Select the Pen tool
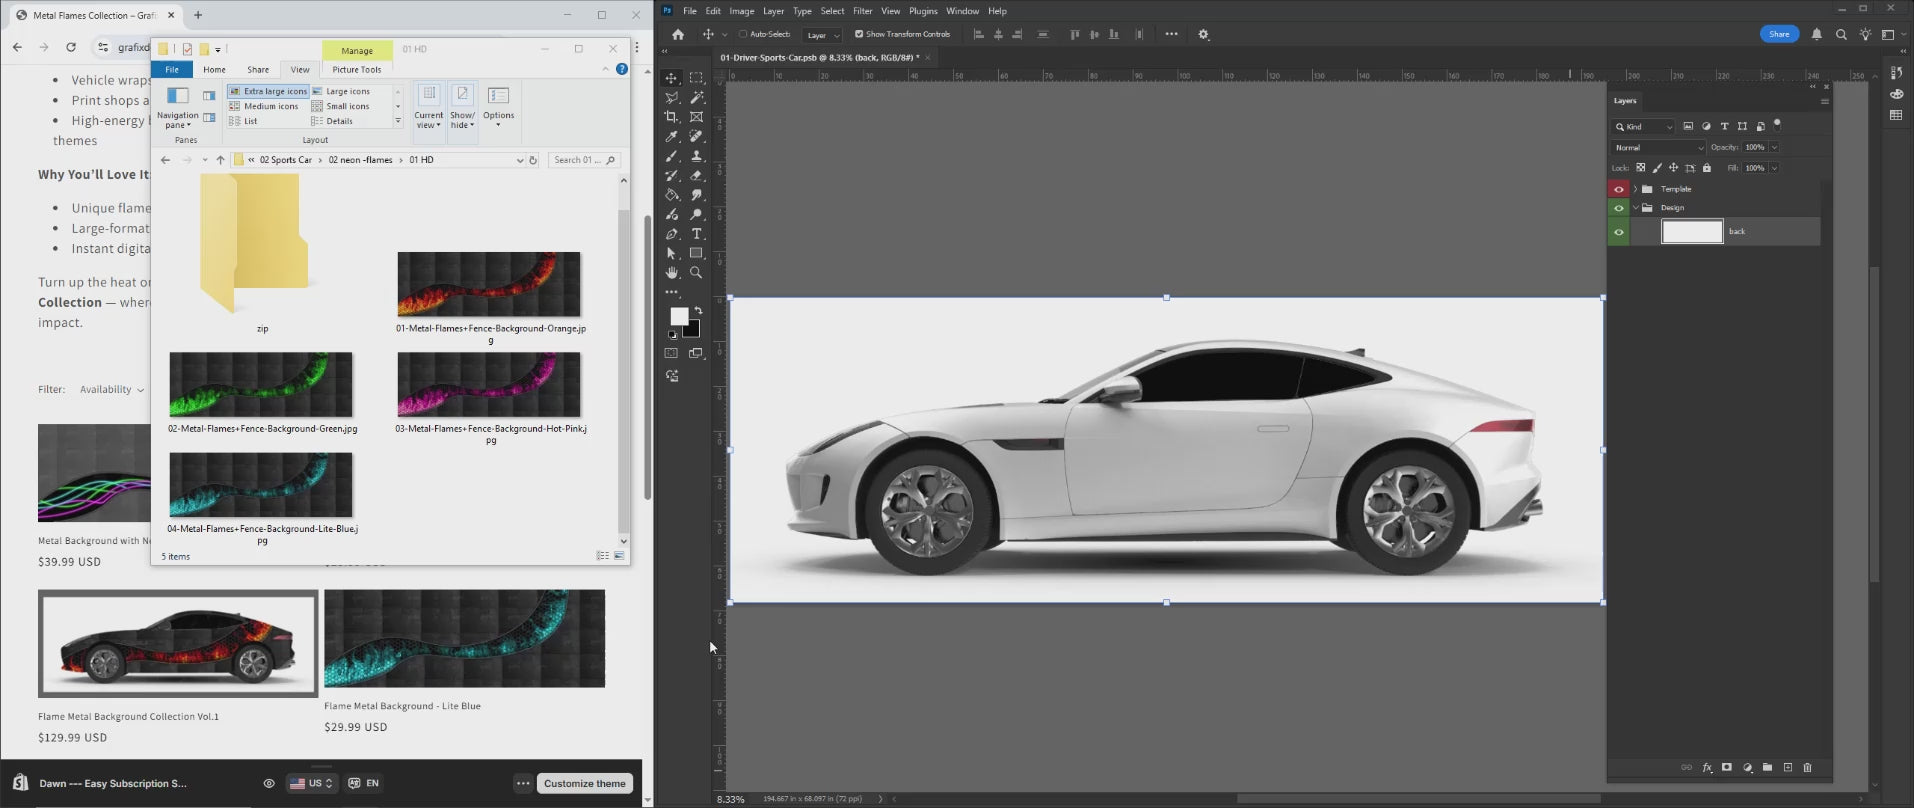This screenshot has height=808, width=1914. tap(672, 234)
